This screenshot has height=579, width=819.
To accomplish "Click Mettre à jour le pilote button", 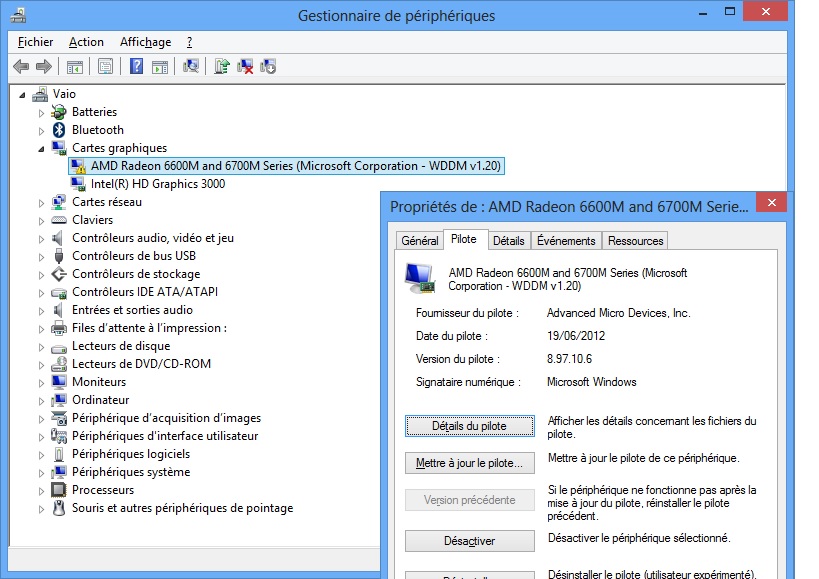I will coord(470,463).
